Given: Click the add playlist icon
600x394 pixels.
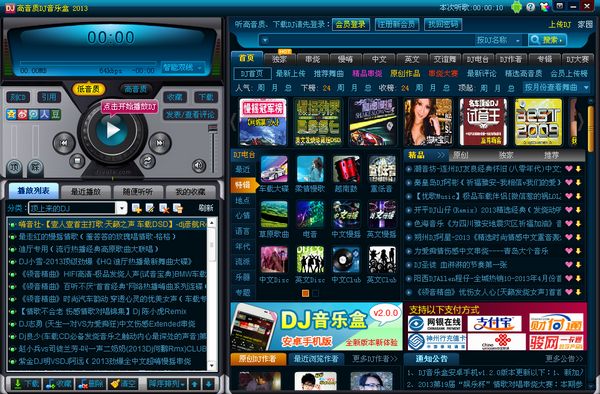Looking at the screenshot, I should 136,208.
